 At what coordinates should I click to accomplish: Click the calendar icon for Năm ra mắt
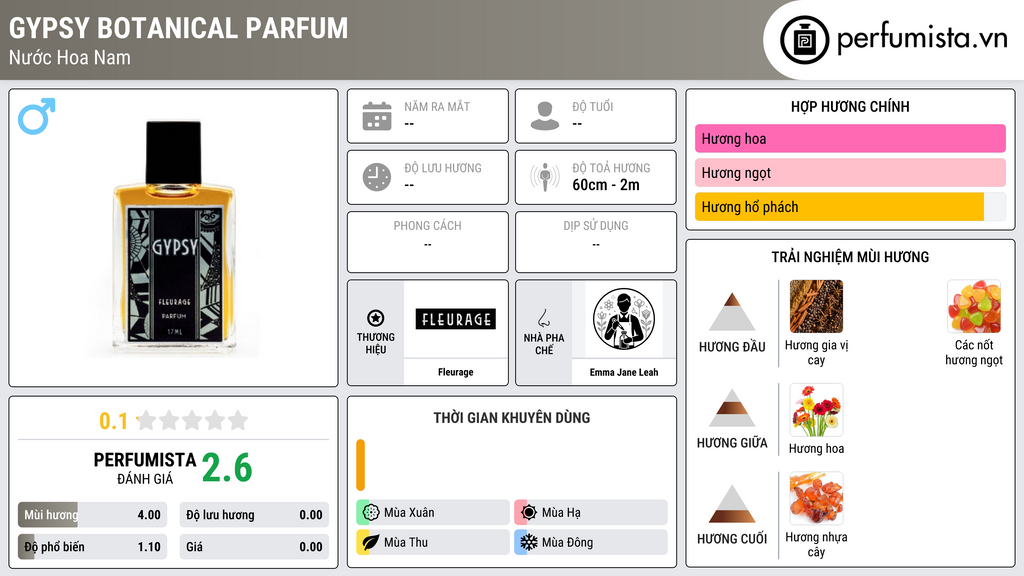(x=377, y=116)
